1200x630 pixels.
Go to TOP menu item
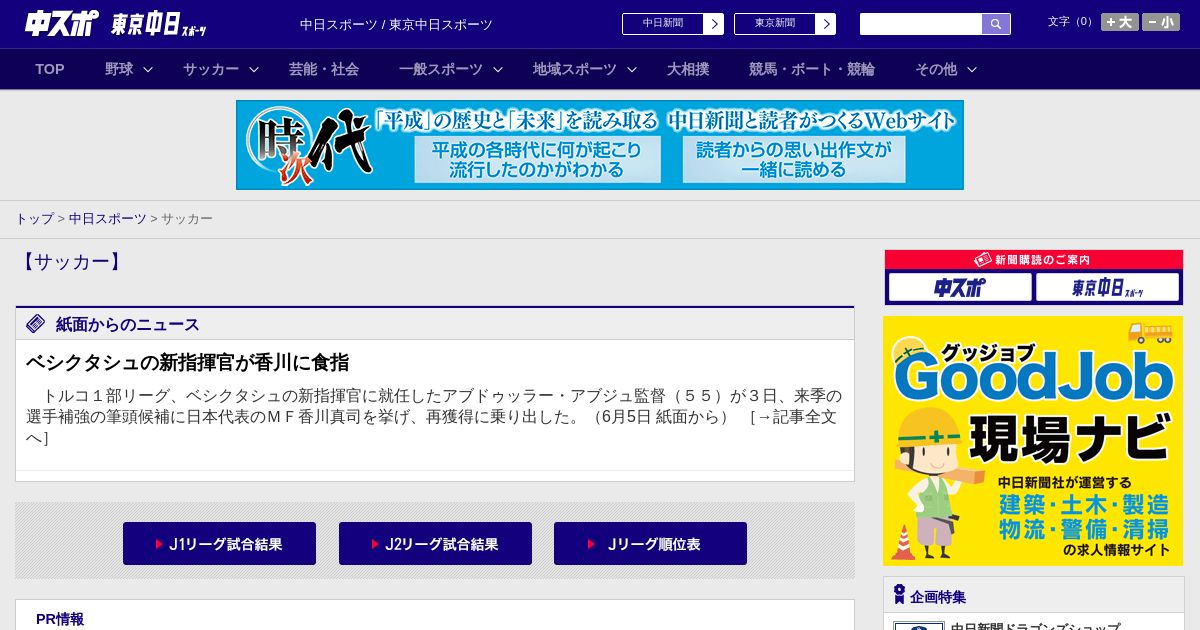(x=50, y=69)
